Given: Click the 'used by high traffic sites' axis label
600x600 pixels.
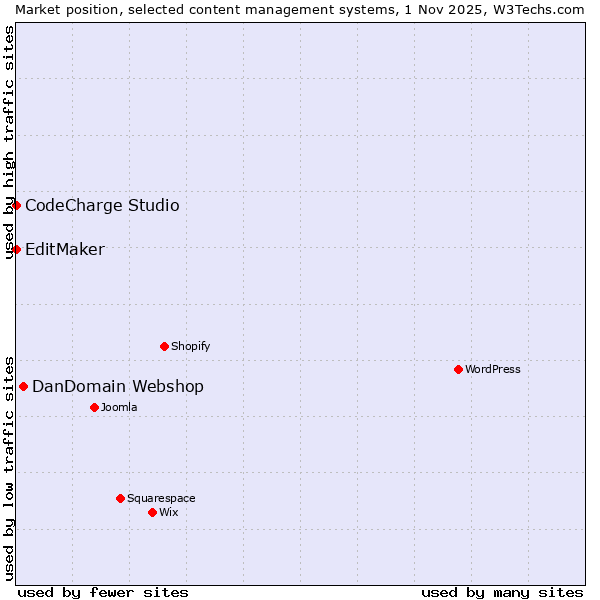Looking at the screenshot, I should 9,142.
